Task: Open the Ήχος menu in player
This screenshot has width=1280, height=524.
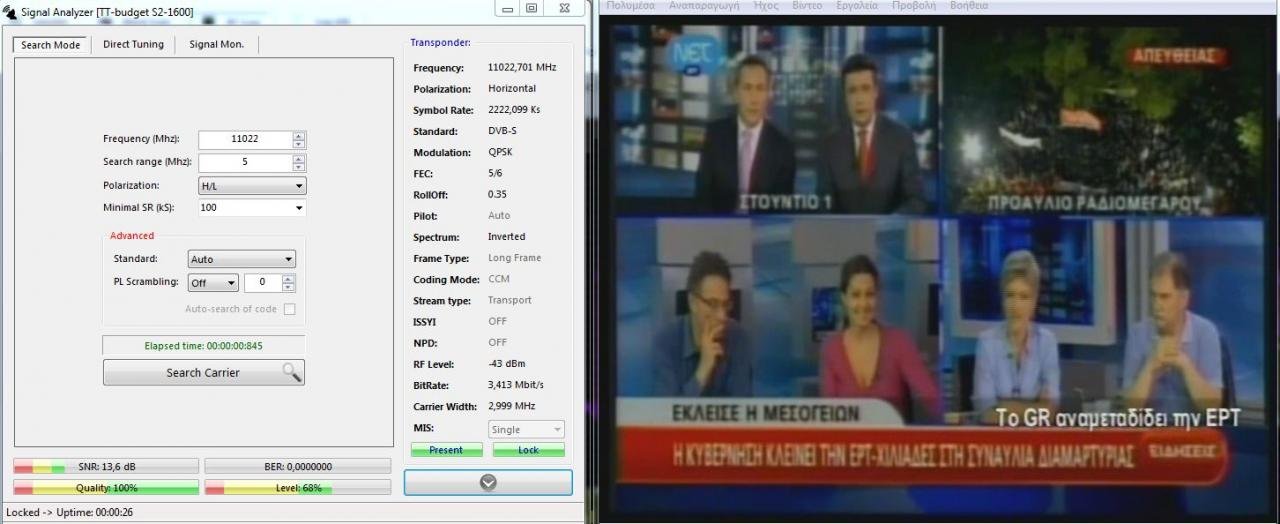Action: 766,6
